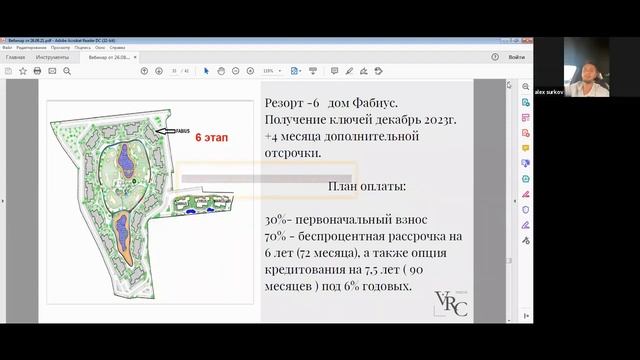Open Export PDF tool in right pane
Screen dimensions: 640x360
click(x=526, y=102)
